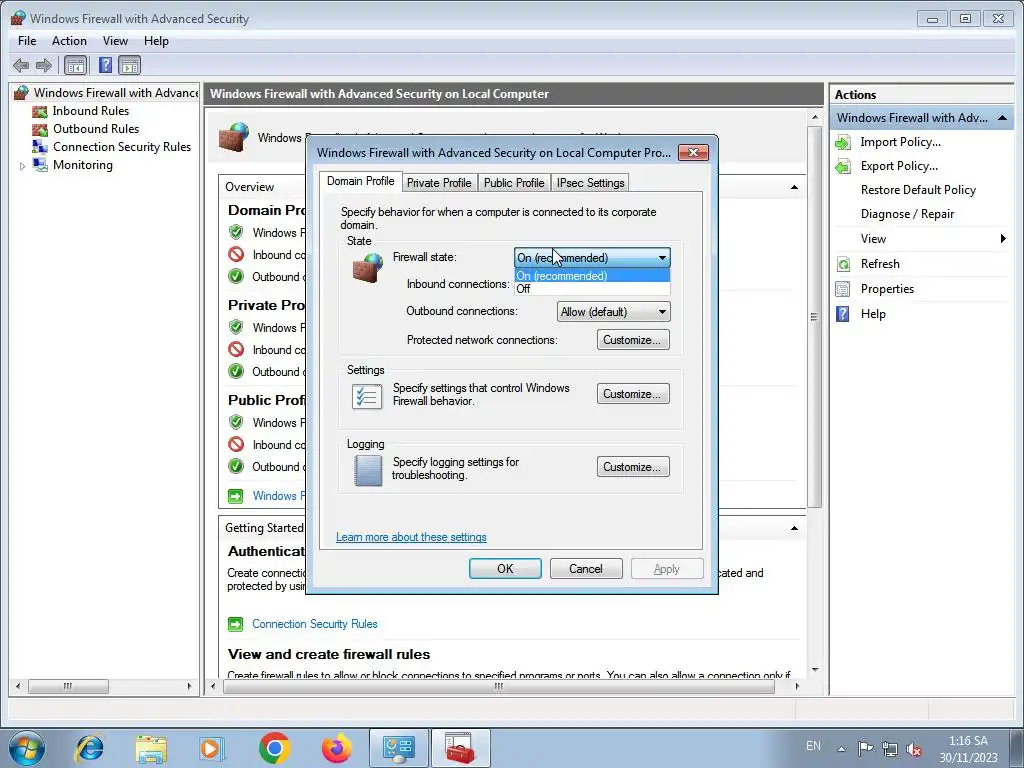Click the Forward arrow toolbar icon
Viewport: 1024px width, 768px height.
(44, 65)
